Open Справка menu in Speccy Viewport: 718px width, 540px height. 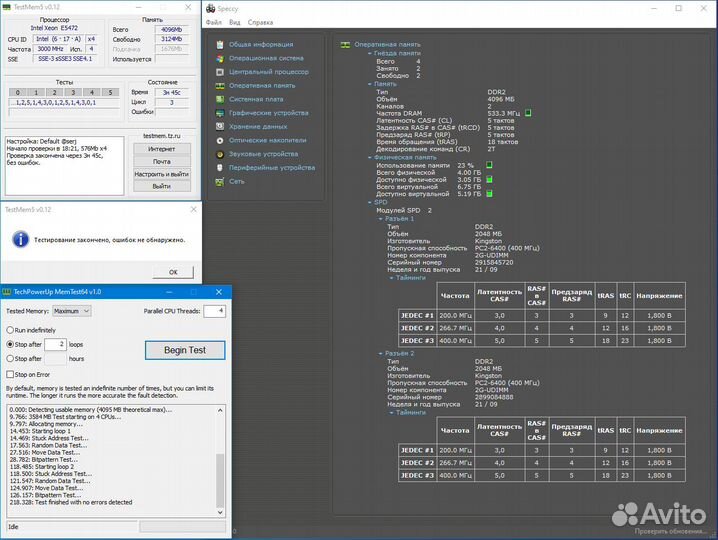[260, 21]
